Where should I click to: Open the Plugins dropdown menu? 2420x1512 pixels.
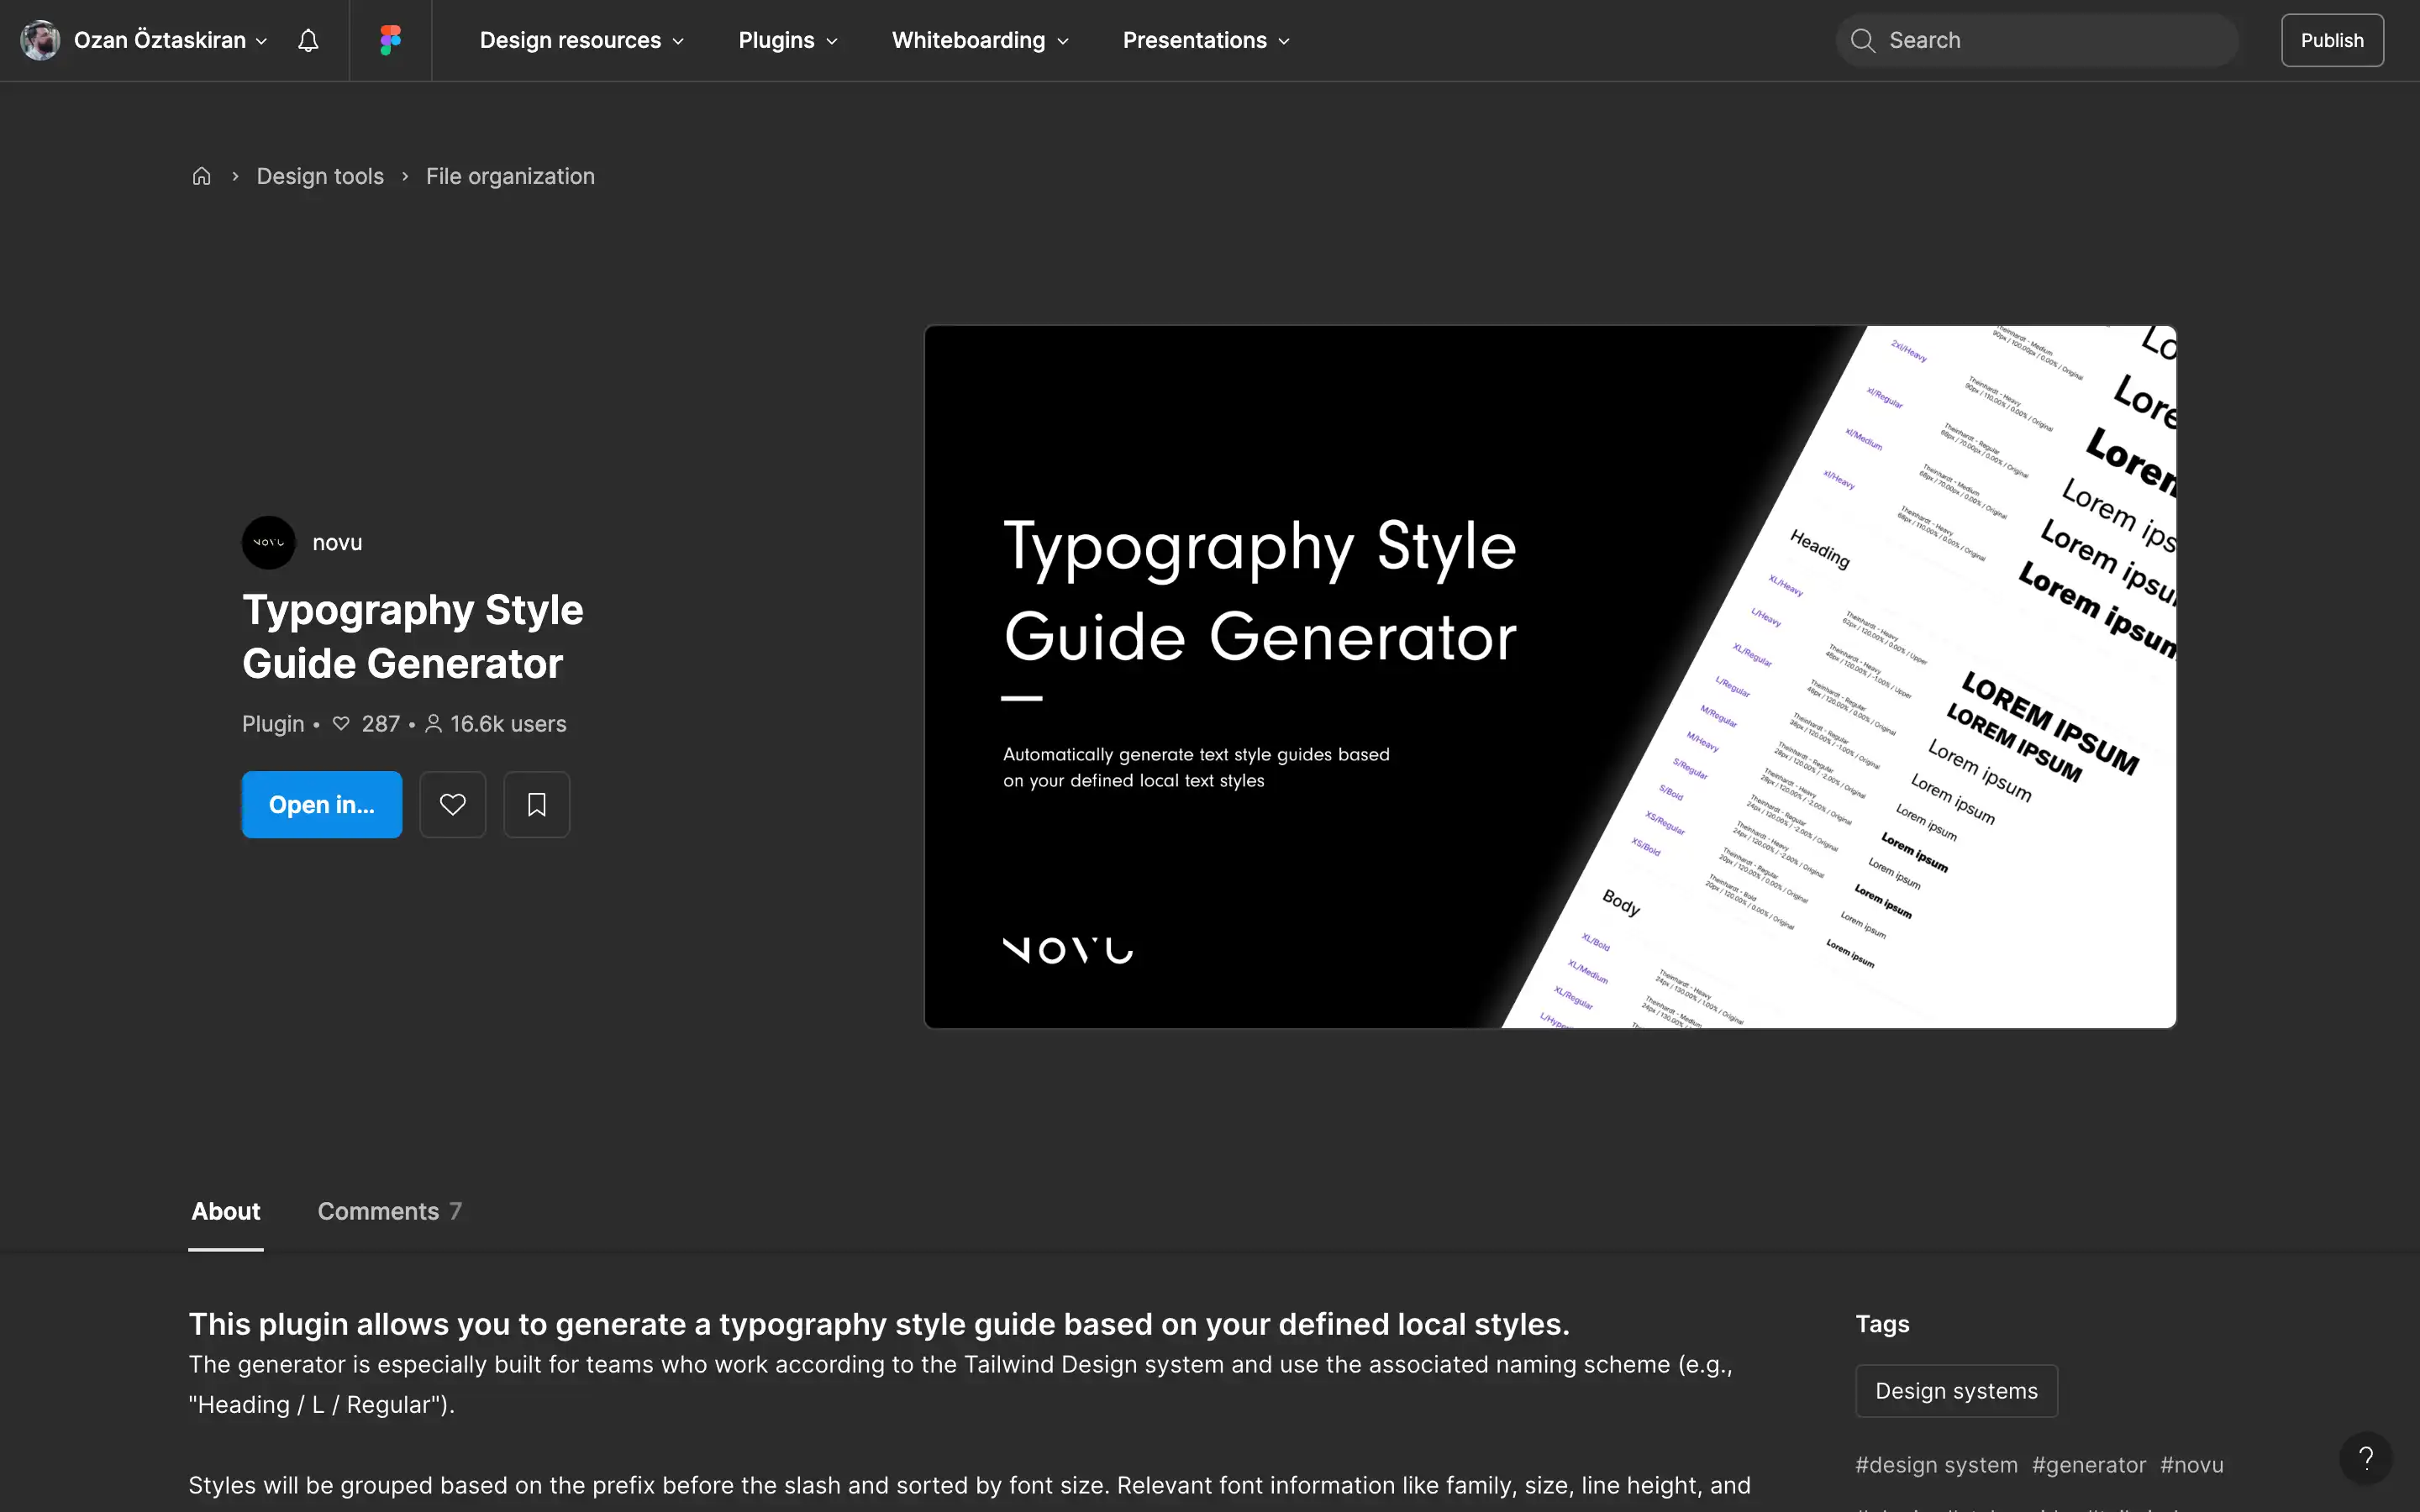[x=788, y=40]
